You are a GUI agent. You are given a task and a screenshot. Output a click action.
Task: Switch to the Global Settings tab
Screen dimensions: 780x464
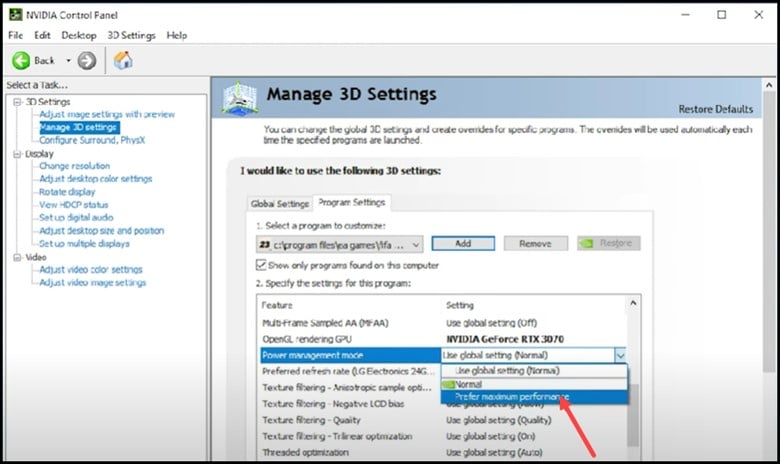click(279, 203)
